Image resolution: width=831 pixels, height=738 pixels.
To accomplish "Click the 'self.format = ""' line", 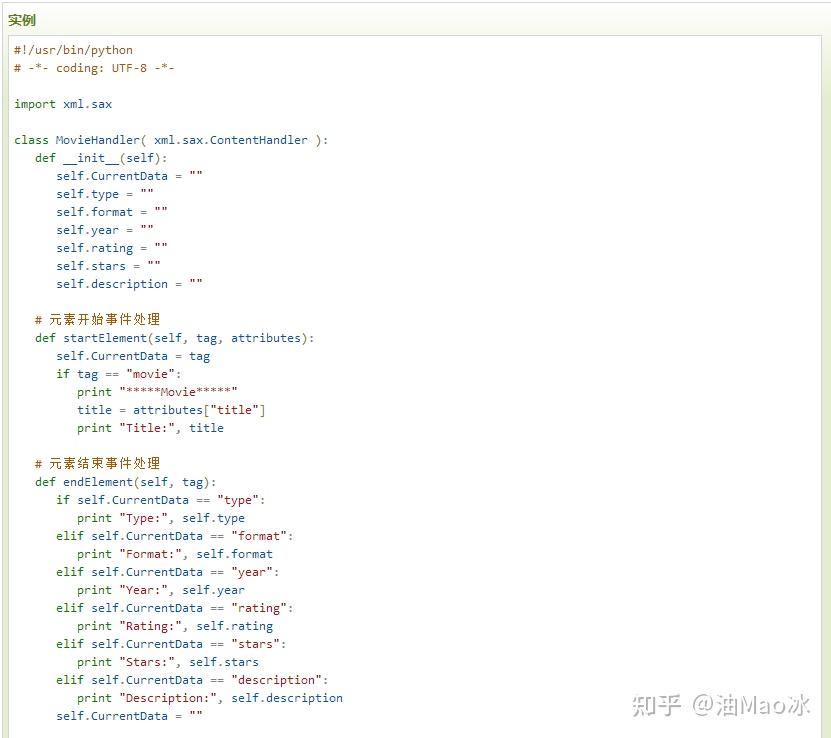I will (x=112, y=212).
